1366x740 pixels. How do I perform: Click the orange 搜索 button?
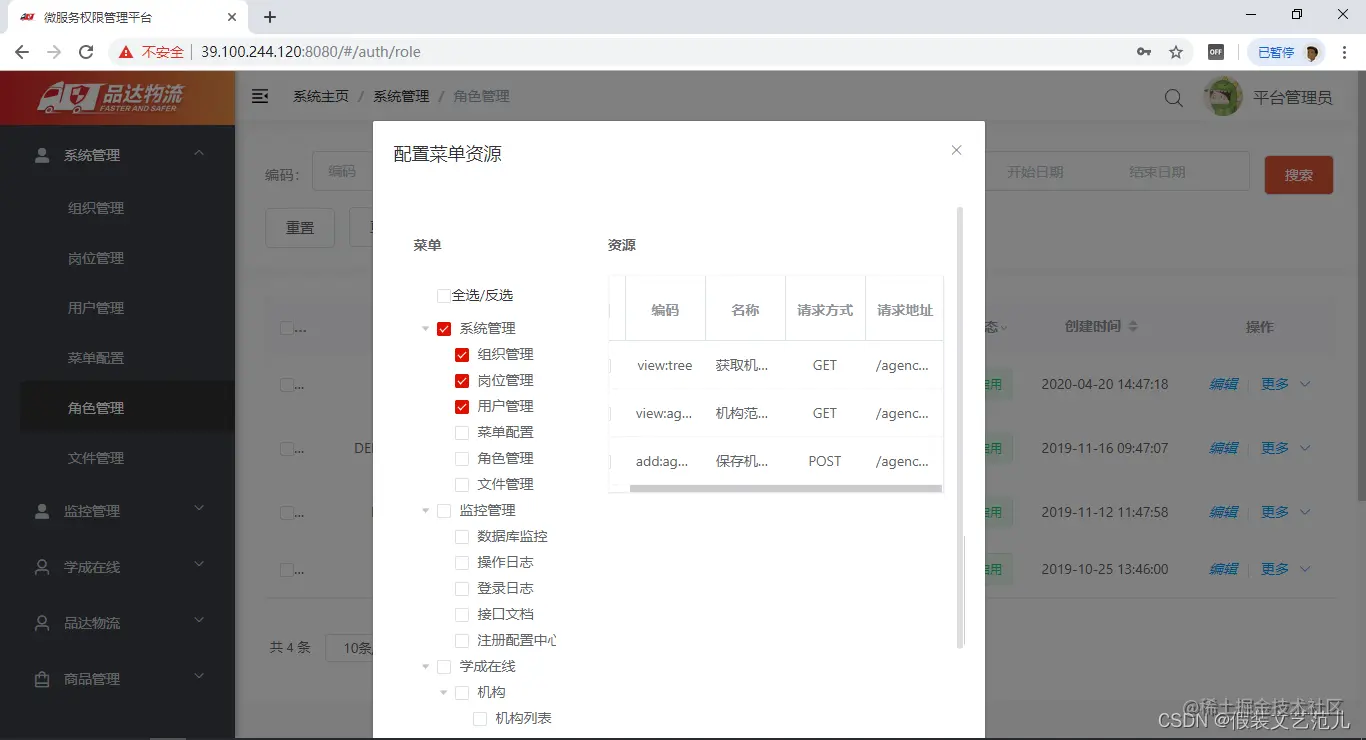click(1298, 174)
